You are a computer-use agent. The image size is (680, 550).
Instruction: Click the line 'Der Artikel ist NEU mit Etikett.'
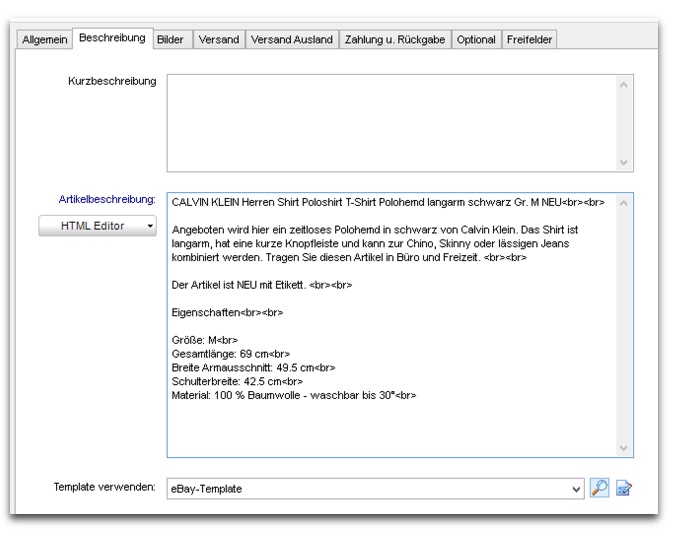(262, 285)
